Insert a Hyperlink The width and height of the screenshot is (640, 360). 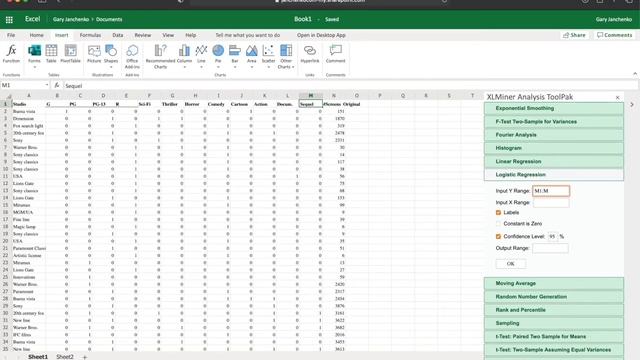(310, 54)
